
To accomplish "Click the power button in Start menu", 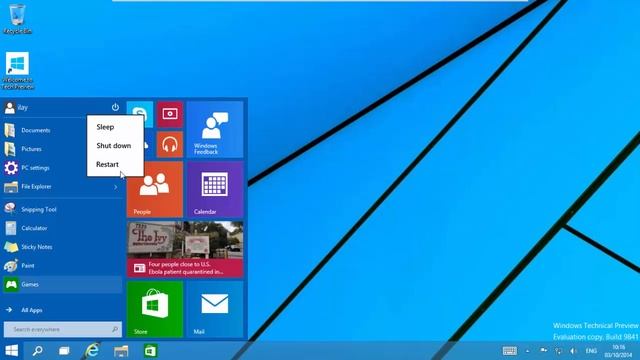I will point(115,107).
